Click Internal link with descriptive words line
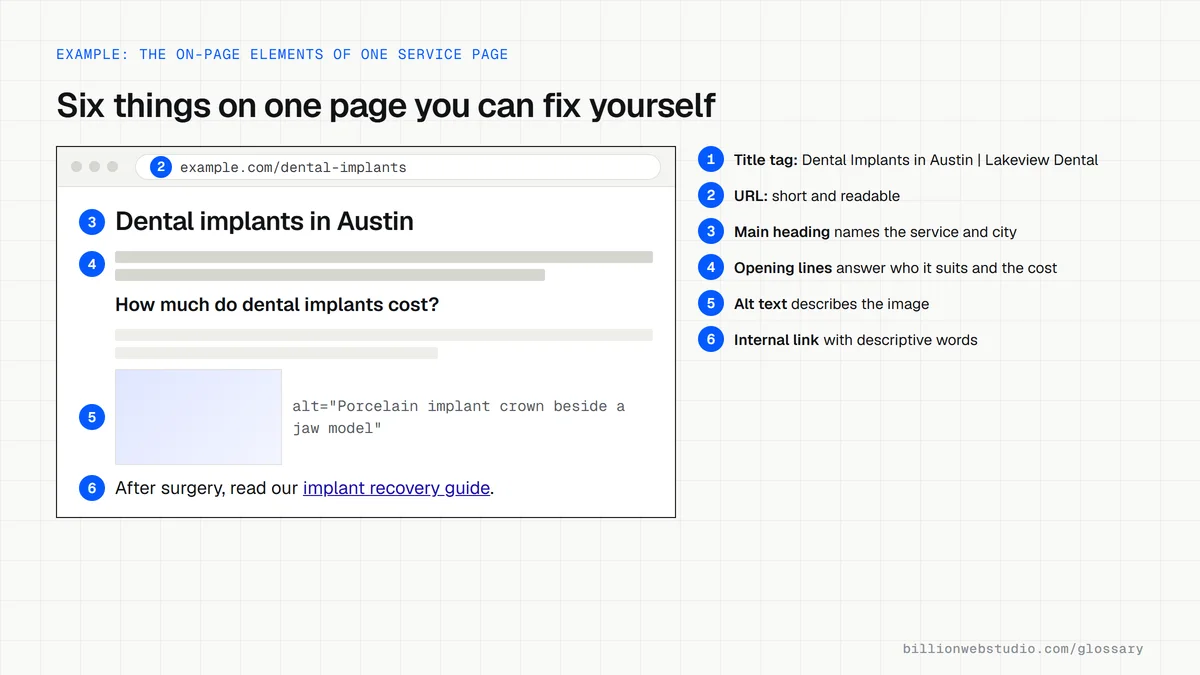 (856, 340)
